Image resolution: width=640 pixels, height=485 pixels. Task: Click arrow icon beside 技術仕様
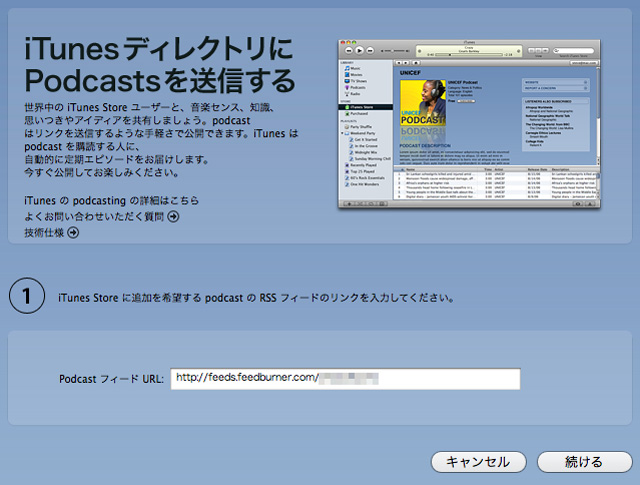click(73, 233)
